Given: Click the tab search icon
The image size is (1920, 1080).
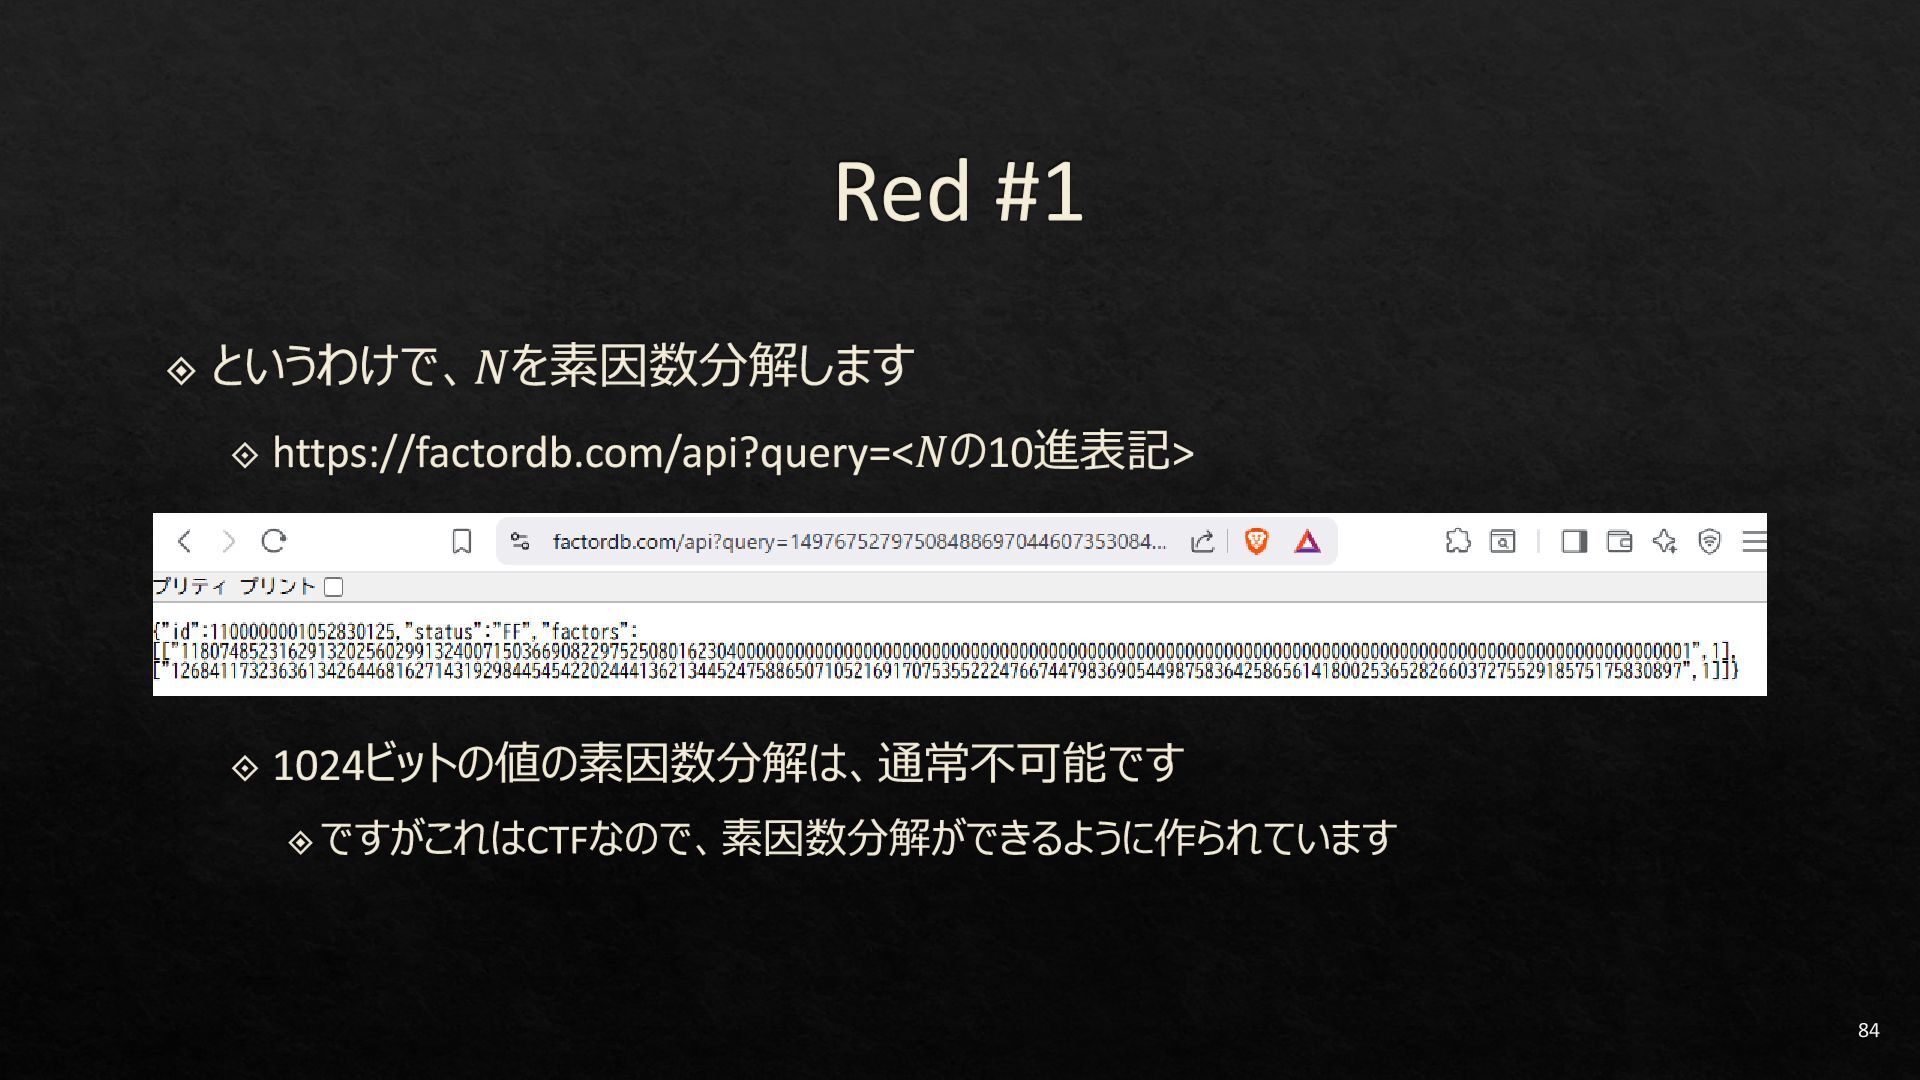Looking at the screenshot, I should [x=1502, y=541].
